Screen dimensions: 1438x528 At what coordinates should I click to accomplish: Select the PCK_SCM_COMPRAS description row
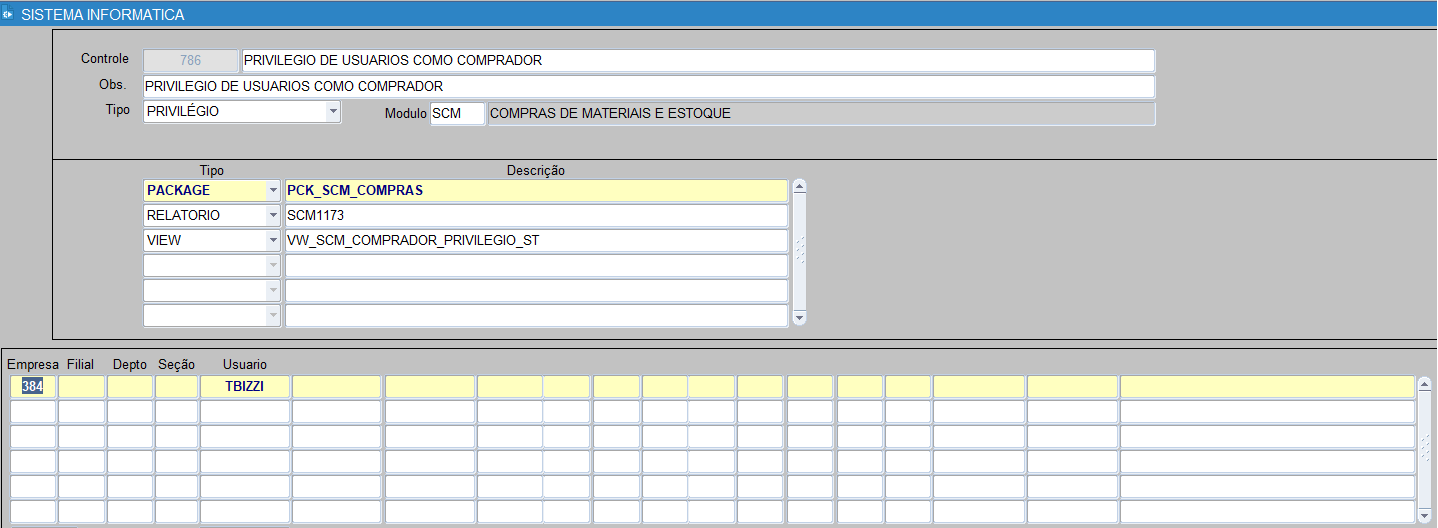pyautogui.click(x=536, y=191)
